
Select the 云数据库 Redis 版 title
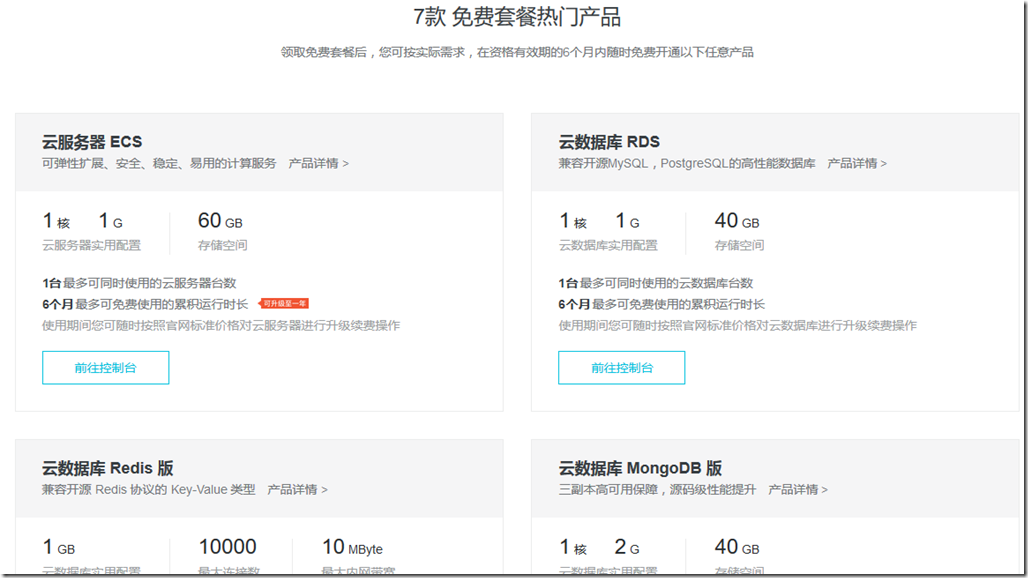pyautogui.click(x=108, y=468)
